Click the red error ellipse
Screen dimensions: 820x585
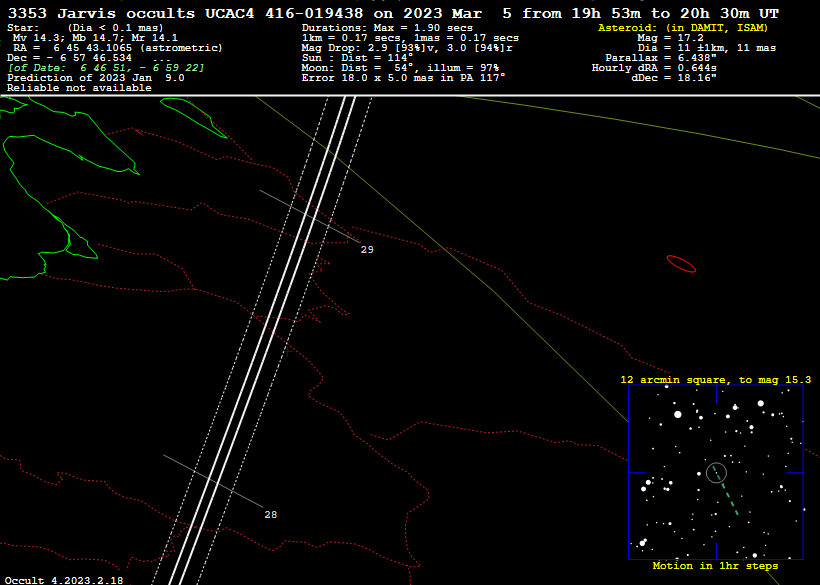tap(681, 264)
